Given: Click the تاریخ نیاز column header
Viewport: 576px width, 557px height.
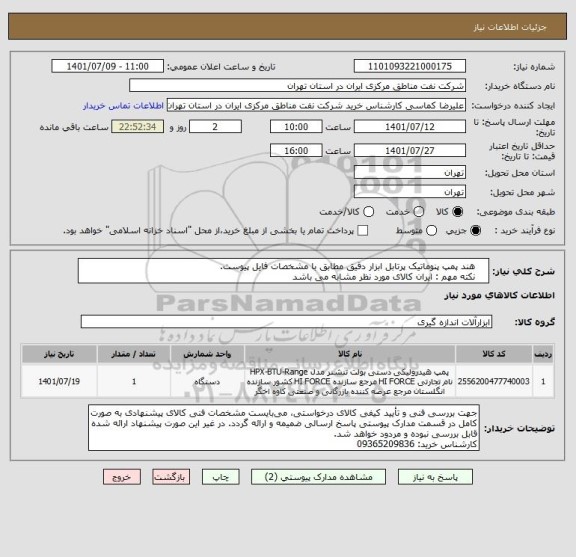Looking at the screenshot, I should pos(59,354).
